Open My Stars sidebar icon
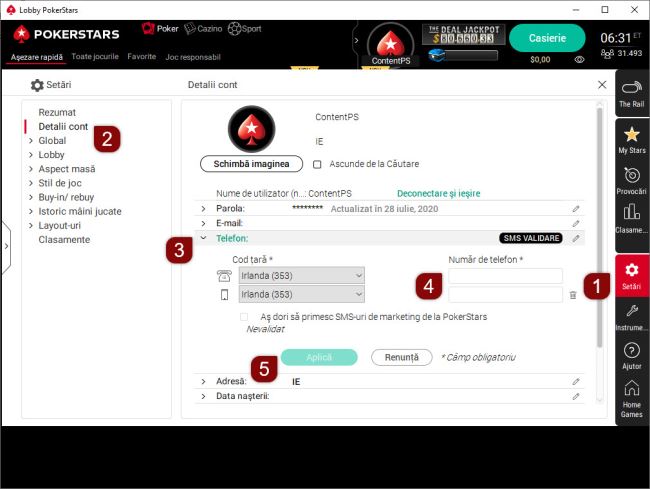The height and width of the screenshot is (489, 650). 632,140
